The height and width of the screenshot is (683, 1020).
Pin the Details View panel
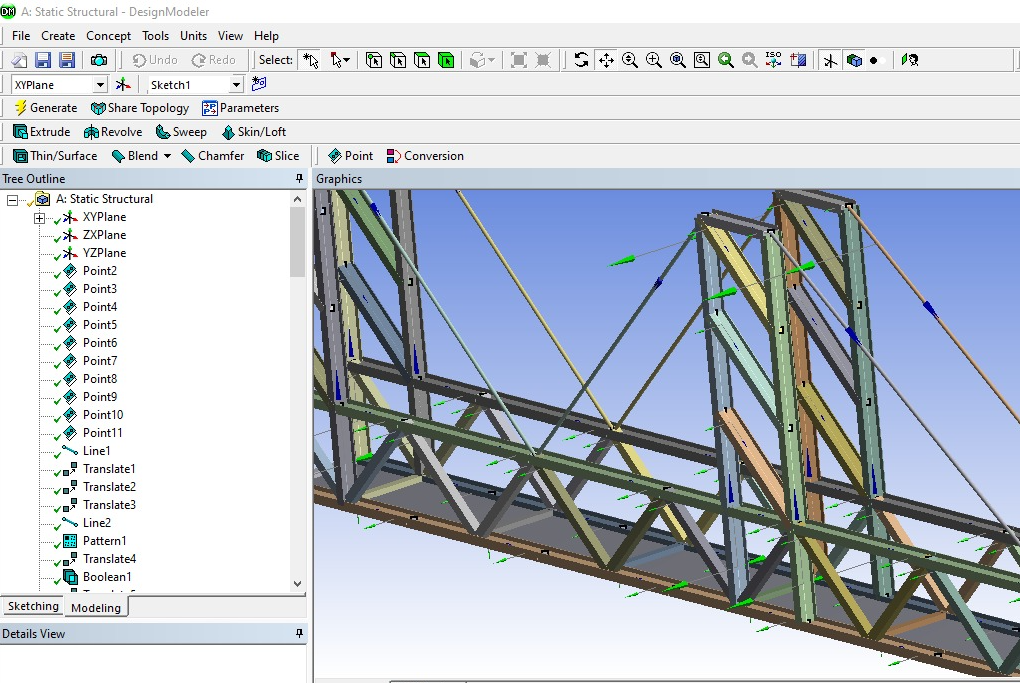(299, 634)
